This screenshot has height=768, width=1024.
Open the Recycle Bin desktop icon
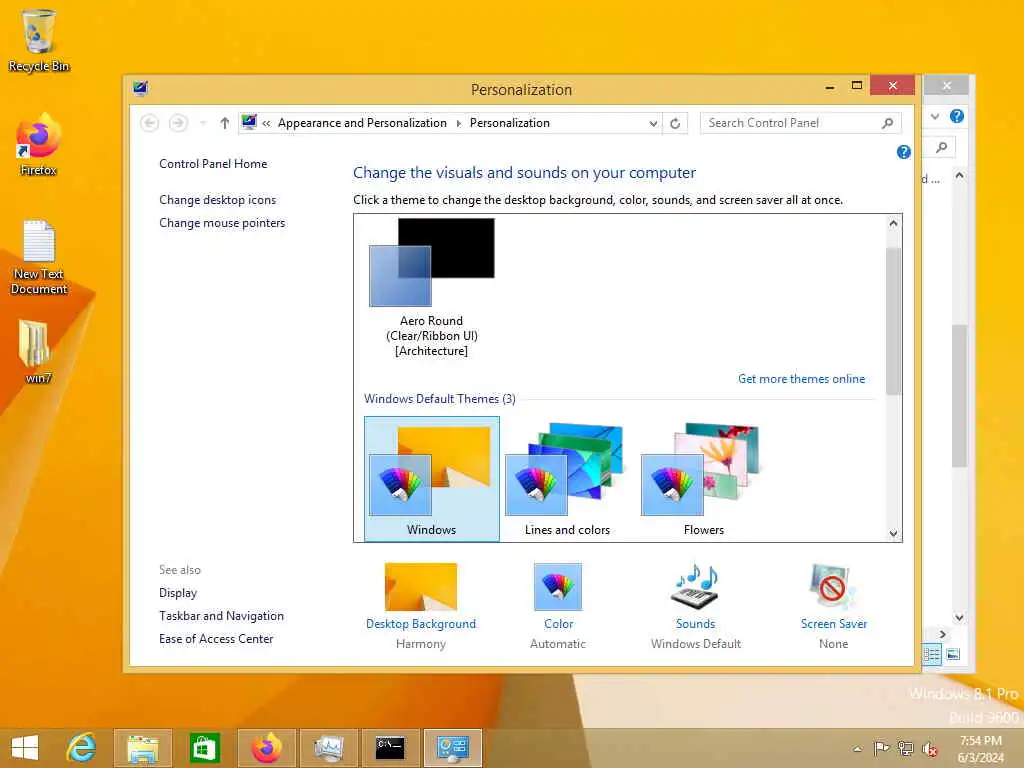point(39,40)
